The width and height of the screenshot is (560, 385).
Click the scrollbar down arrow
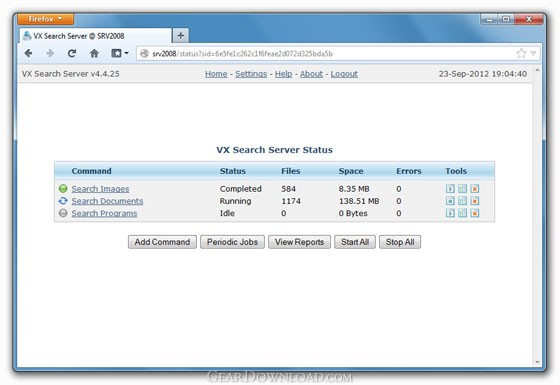[537, 362]
